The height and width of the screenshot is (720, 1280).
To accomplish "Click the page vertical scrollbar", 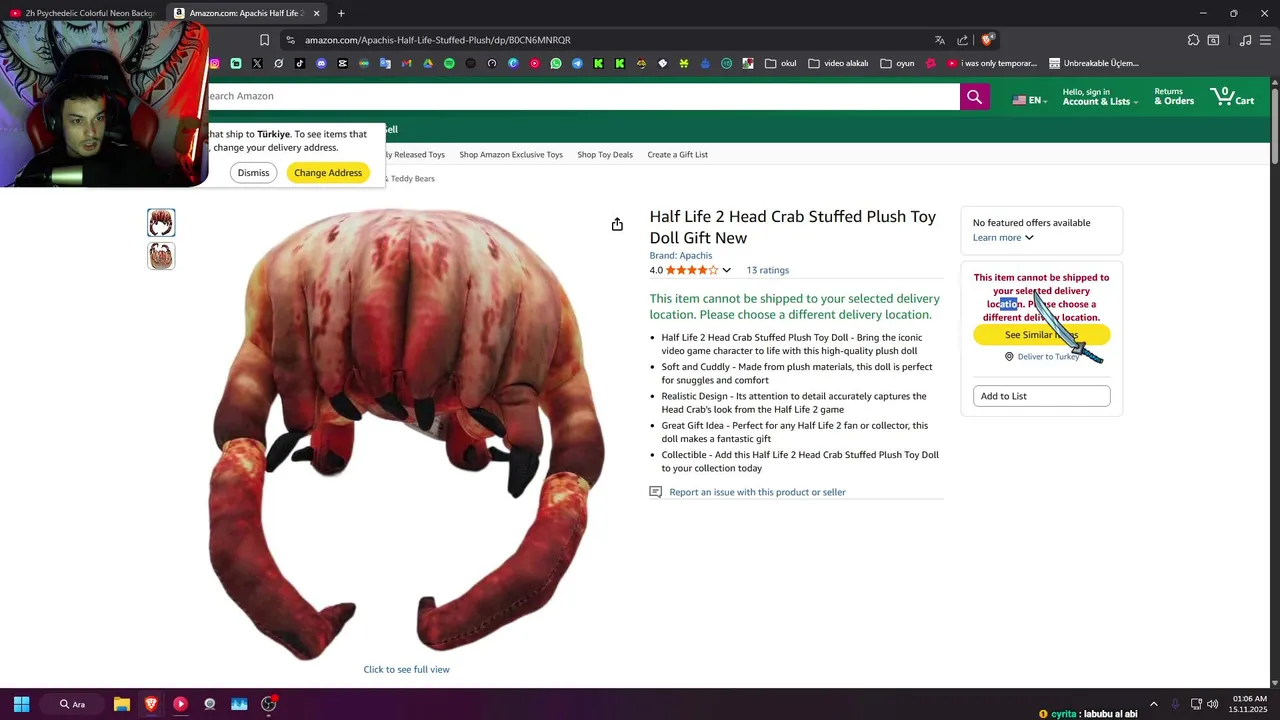I will pos(1274,127).
